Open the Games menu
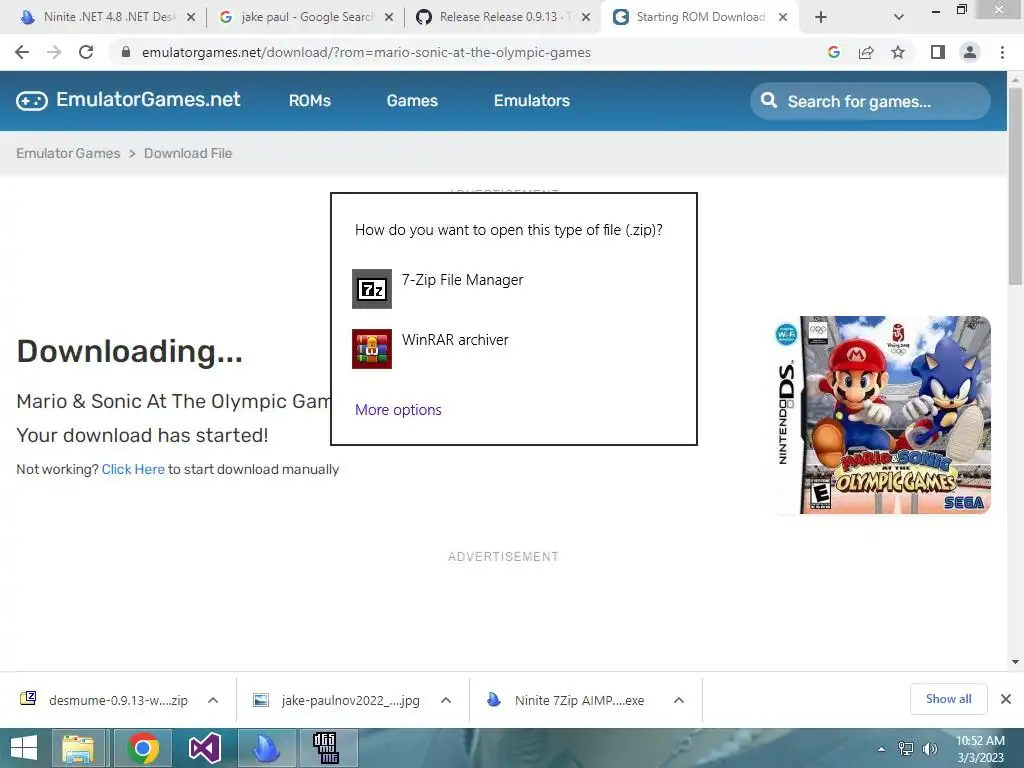 pos(412,101)
